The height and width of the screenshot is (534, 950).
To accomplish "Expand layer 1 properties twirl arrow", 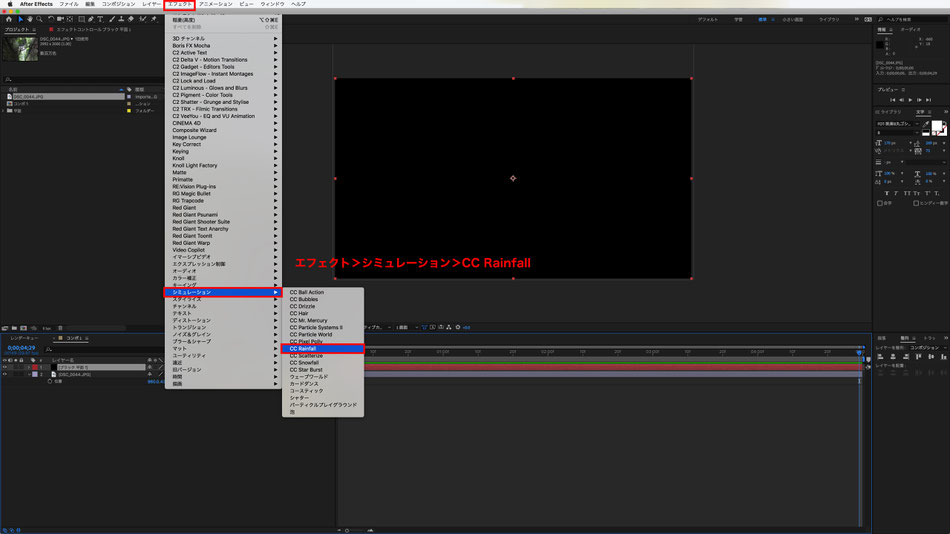I will click(28, 367).
